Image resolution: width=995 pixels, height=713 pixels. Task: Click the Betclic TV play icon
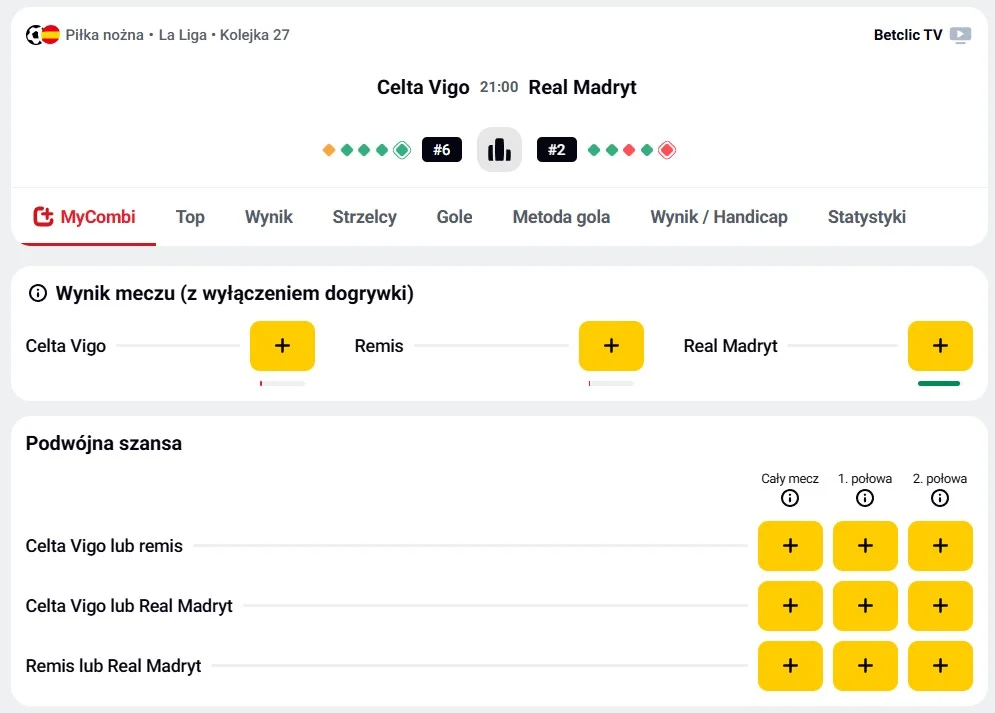point(959,35)
